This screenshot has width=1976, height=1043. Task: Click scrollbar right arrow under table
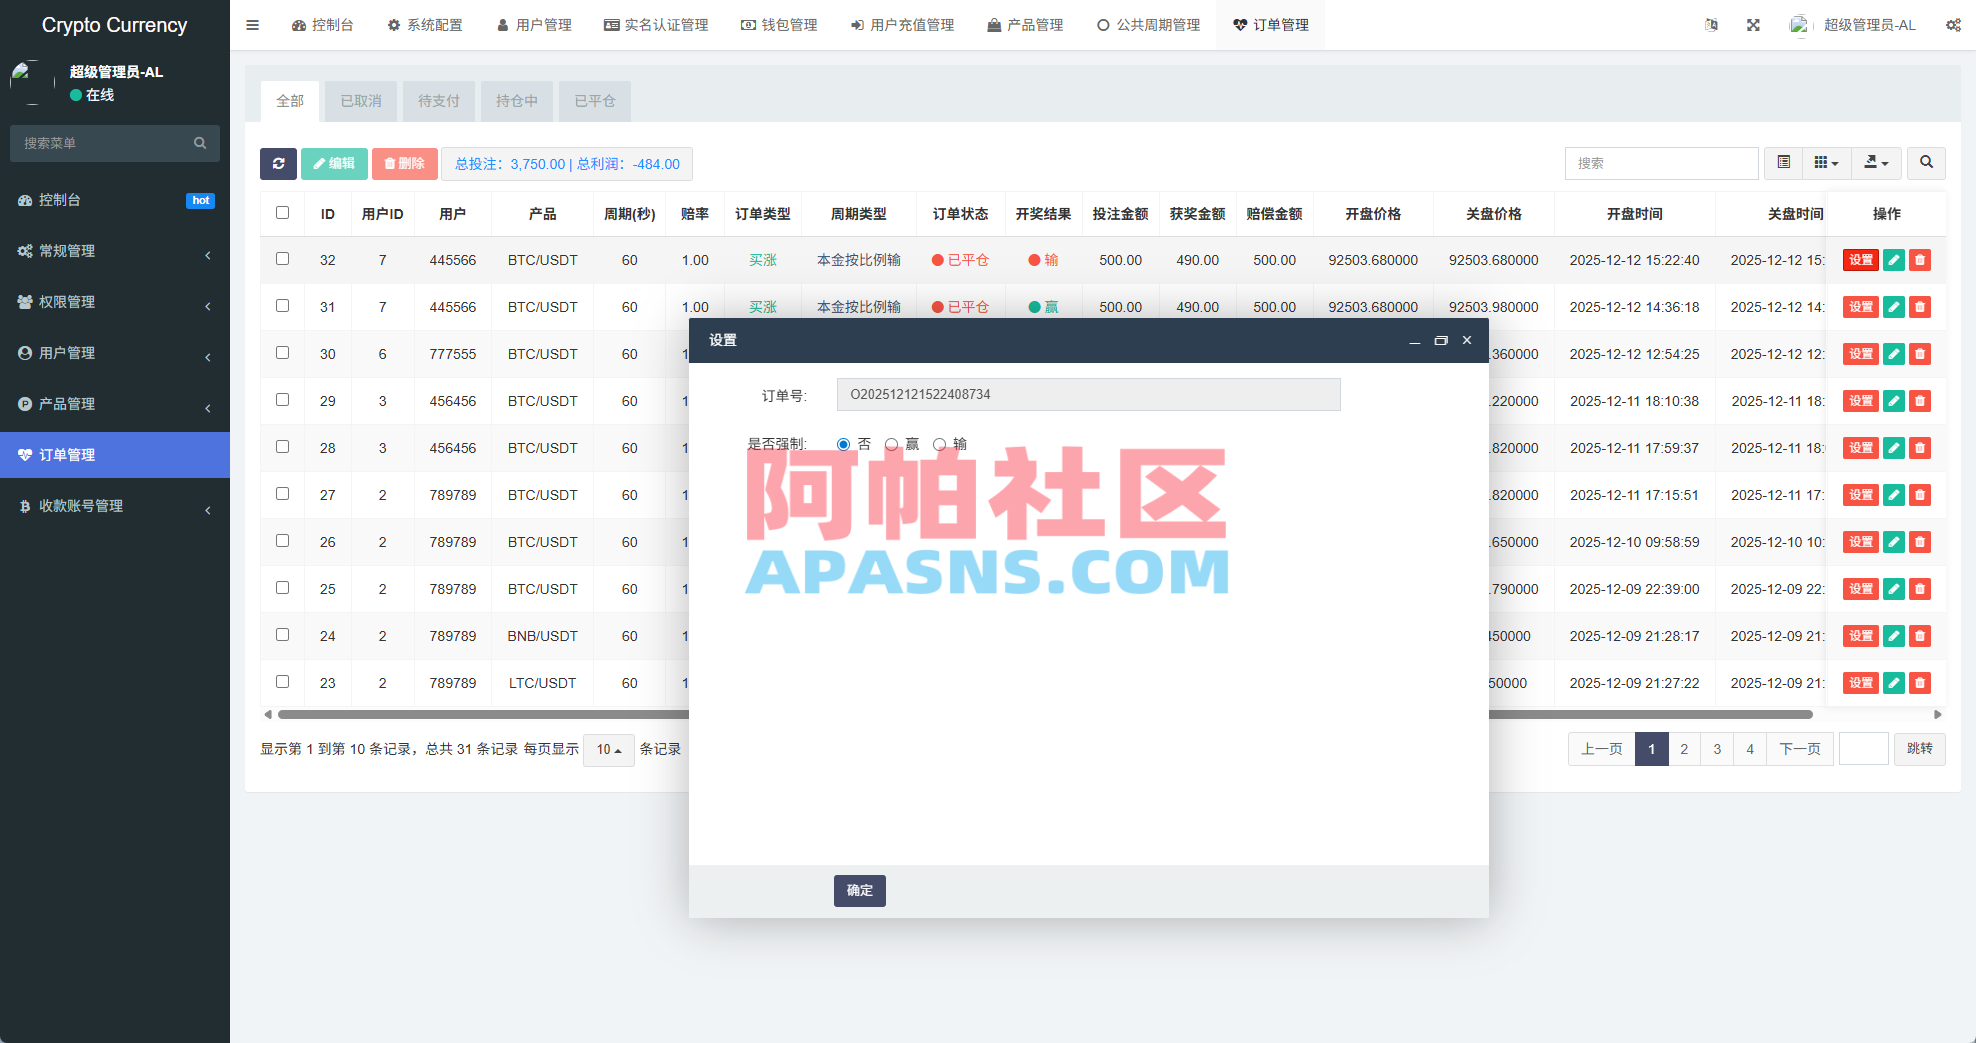coord(1938,715)
